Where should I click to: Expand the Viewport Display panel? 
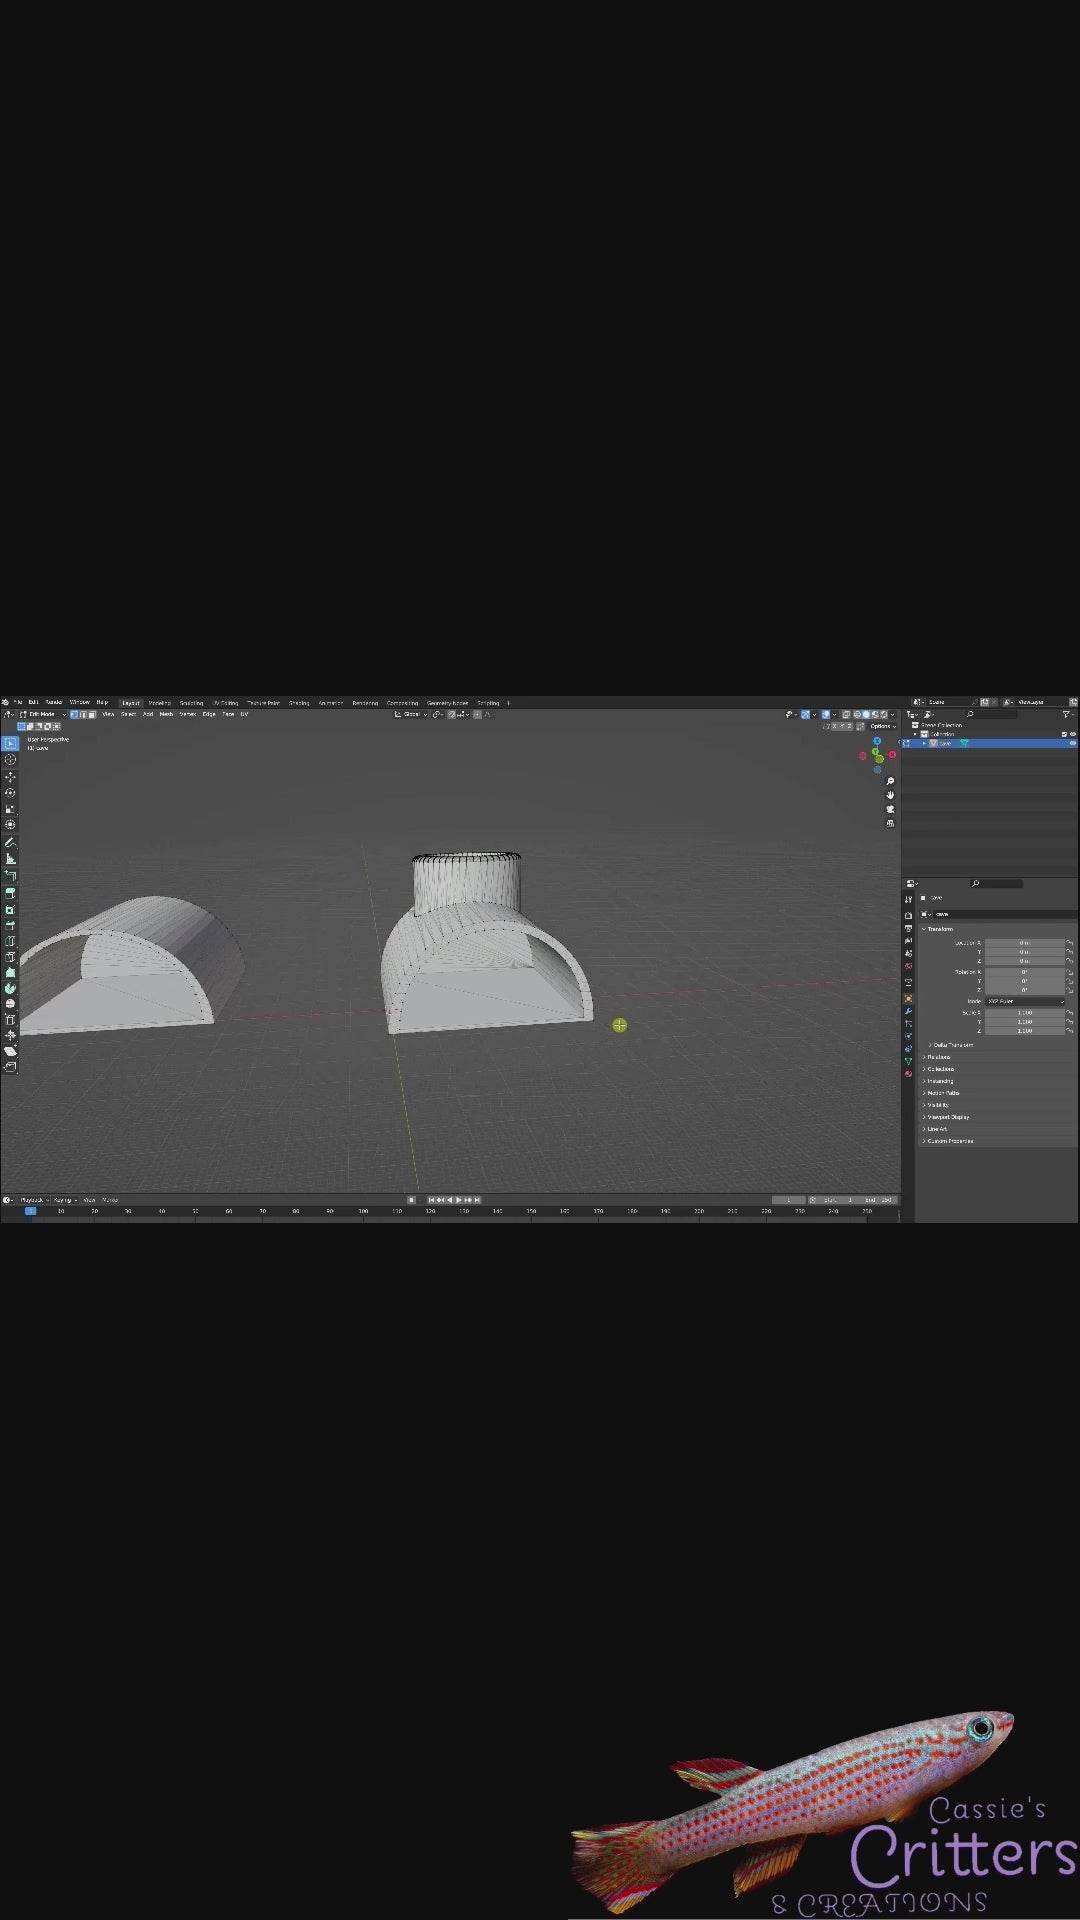pyautogui.click(x=948, y=1117)
